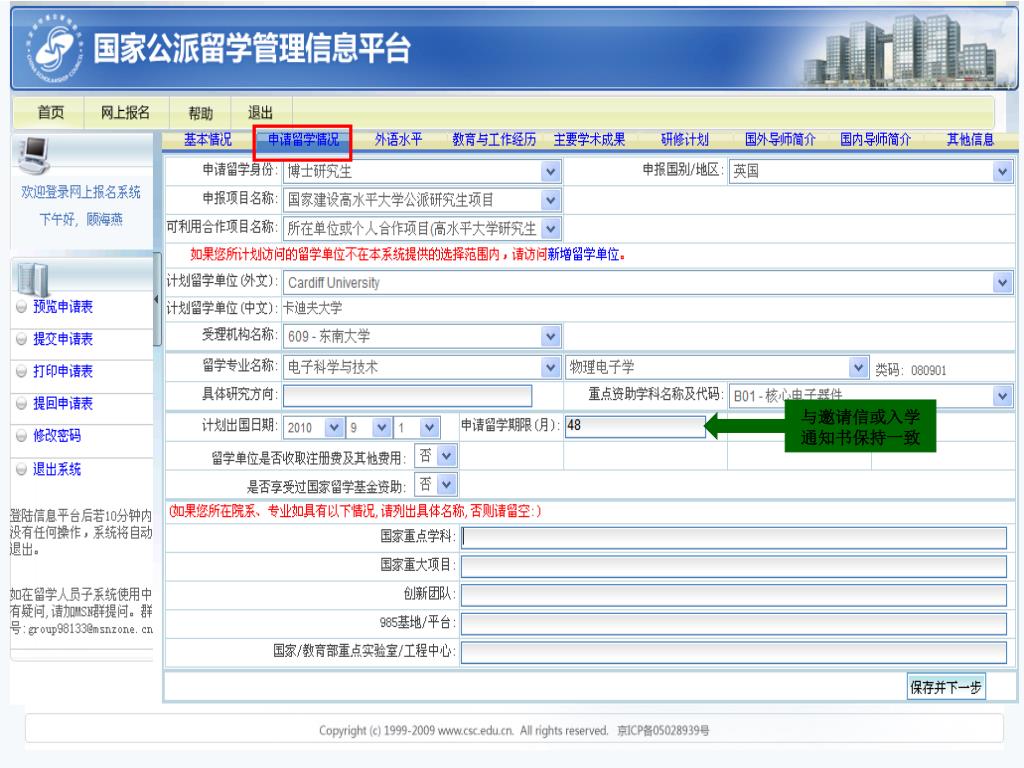Click the 保存并下一步 button
This screenshot has width=1024, height=768.
click(946, 687)
